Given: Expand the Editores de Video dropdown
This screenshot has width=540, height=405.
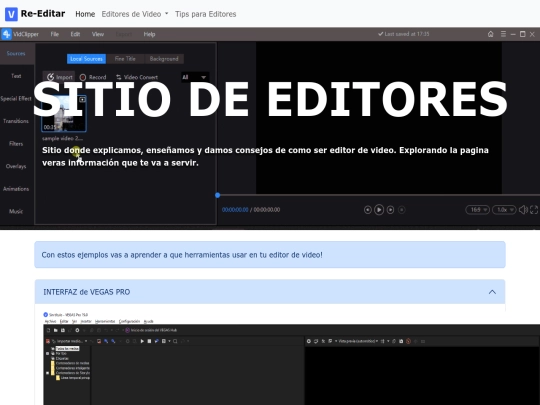Looking at the screenshot, I should point(135,14).
